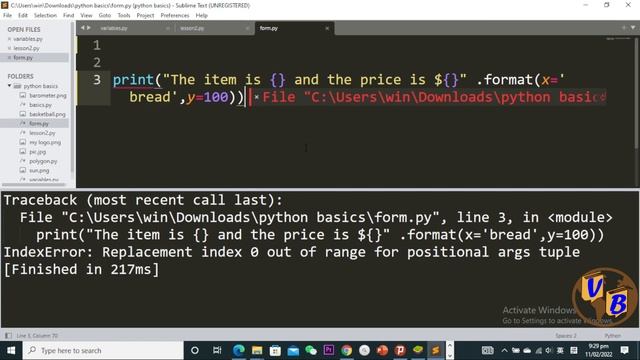
Task: Open Cortana circle icon
Action: [195, 350]
